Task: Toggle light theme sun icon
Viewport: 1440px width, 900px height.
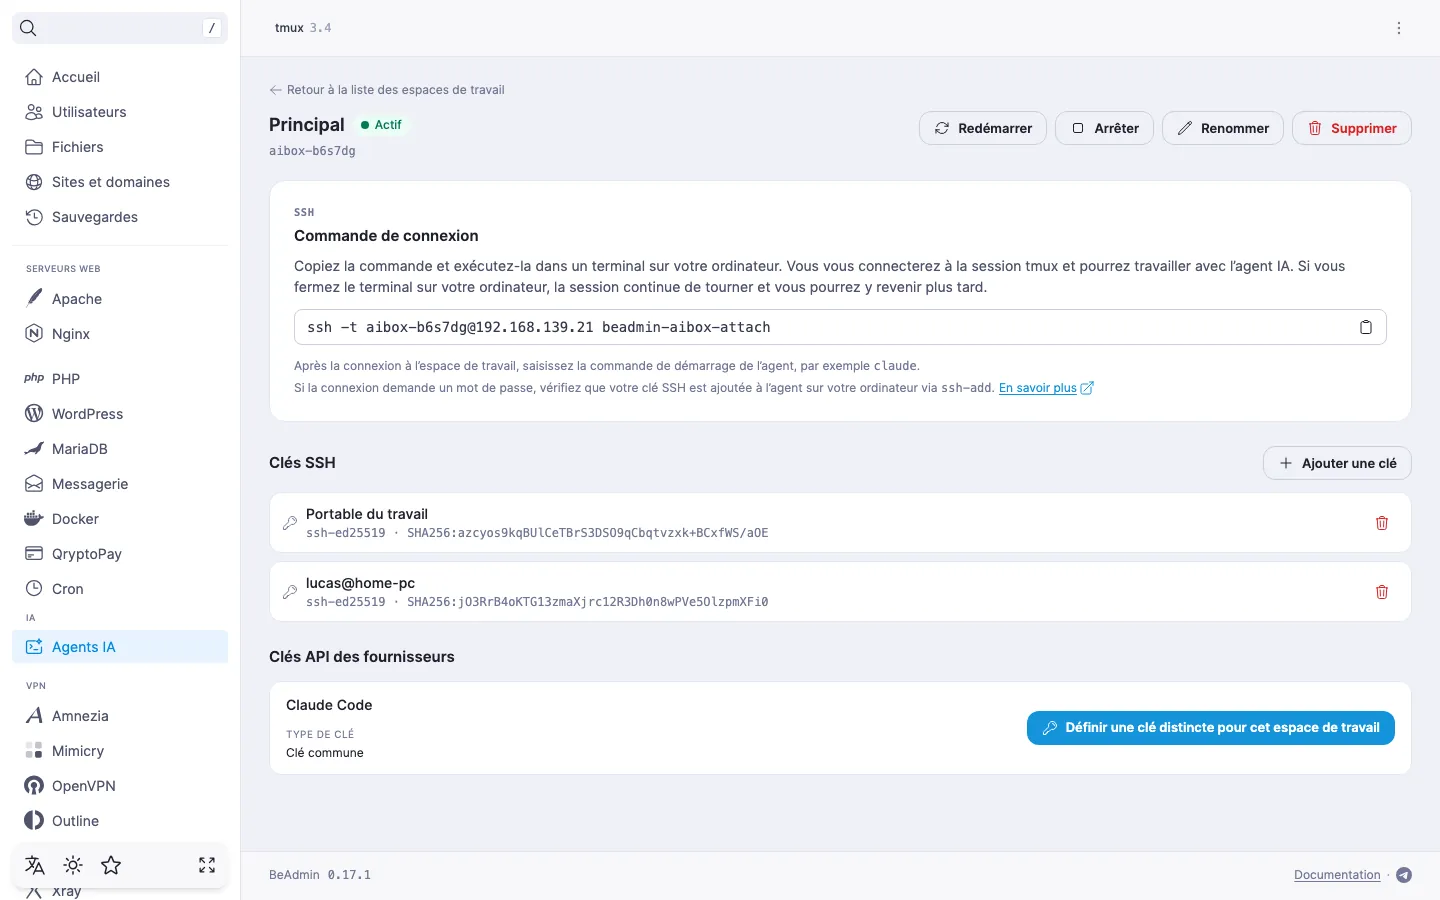Action: click(73, 865)
